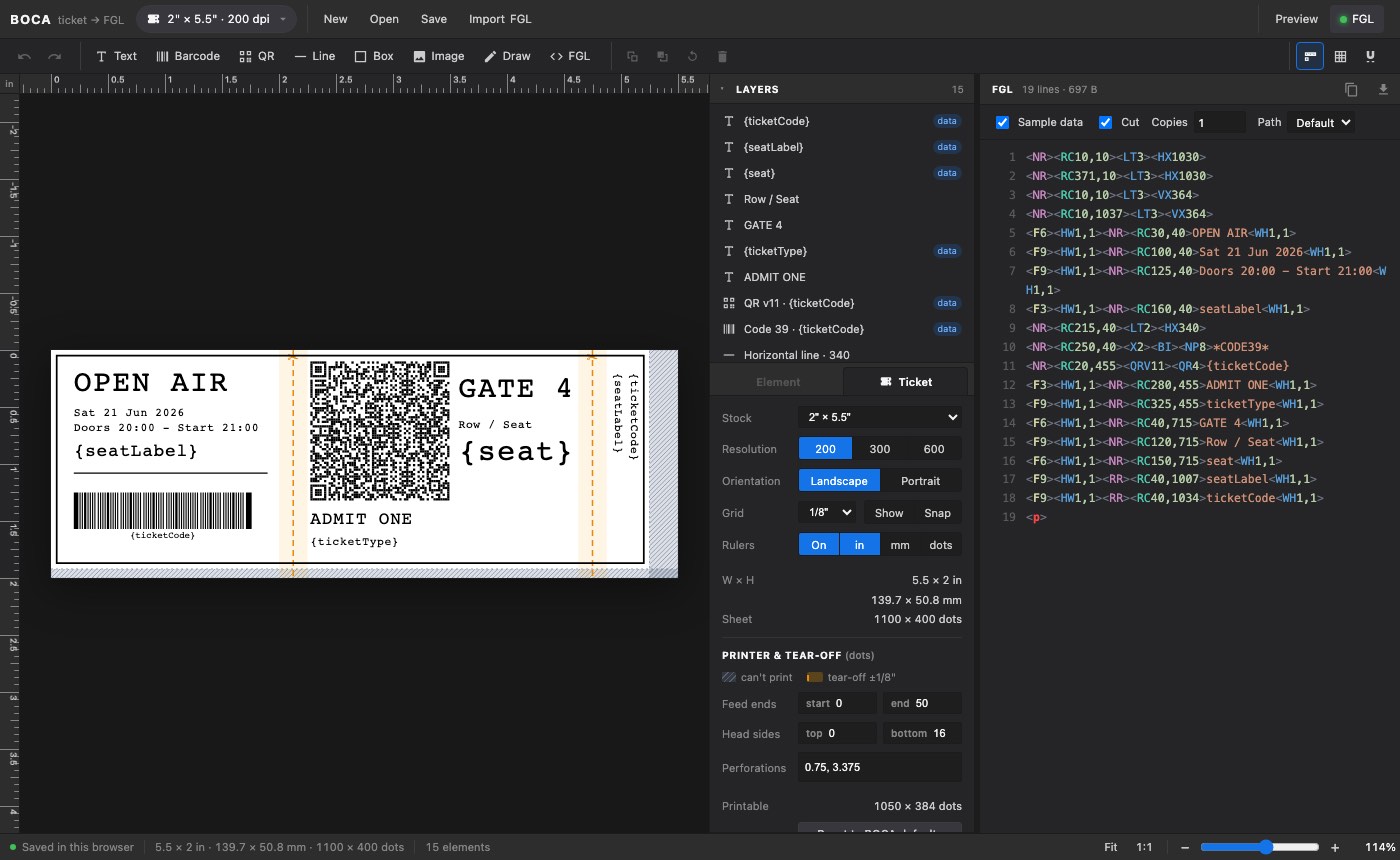Screen dimensions: 1400x860
Task: Toggle the grid view icon in toolbar
Action: tap(1340, 56)
